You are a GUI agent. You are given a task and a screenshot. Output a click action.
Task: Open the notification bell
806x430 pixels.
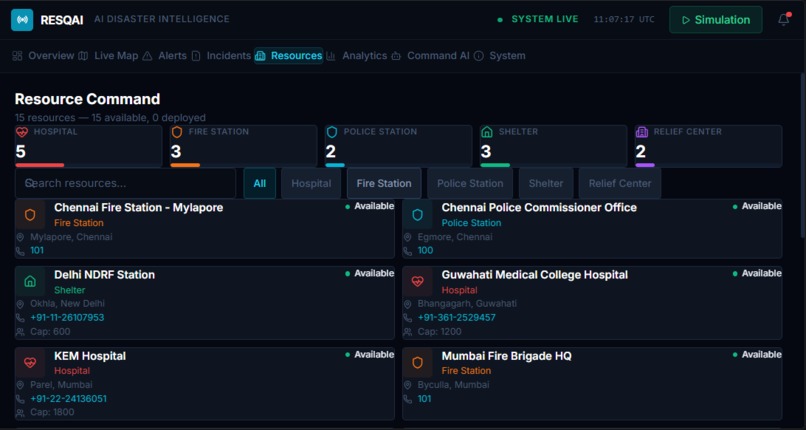point(783,20)
